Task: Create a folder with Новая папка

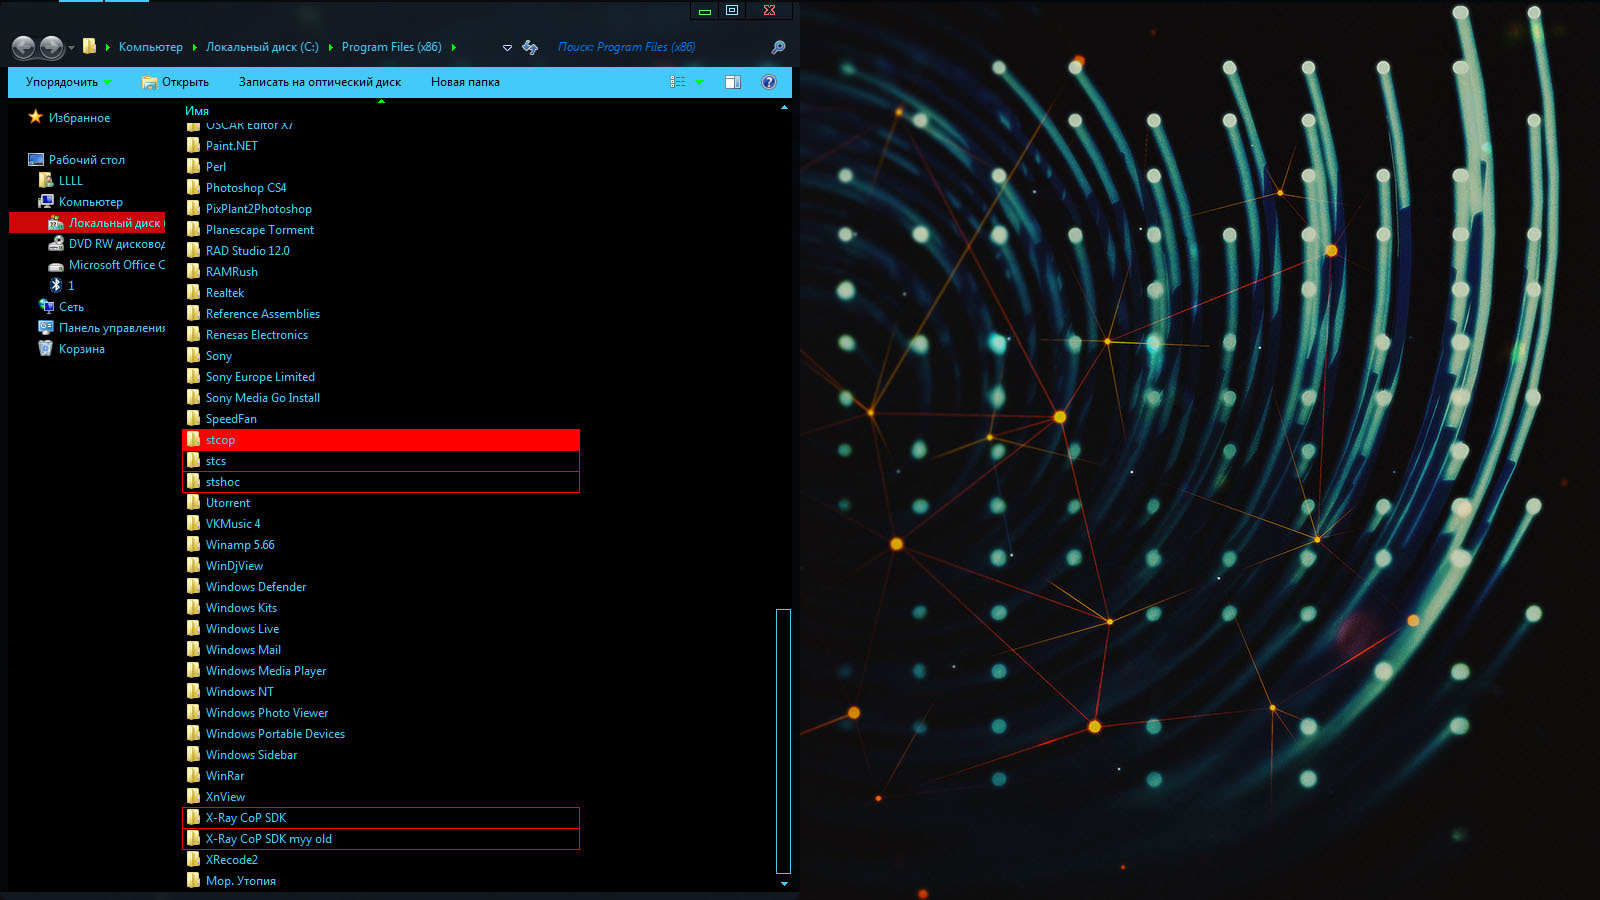Action: click(x=465, y=82)
